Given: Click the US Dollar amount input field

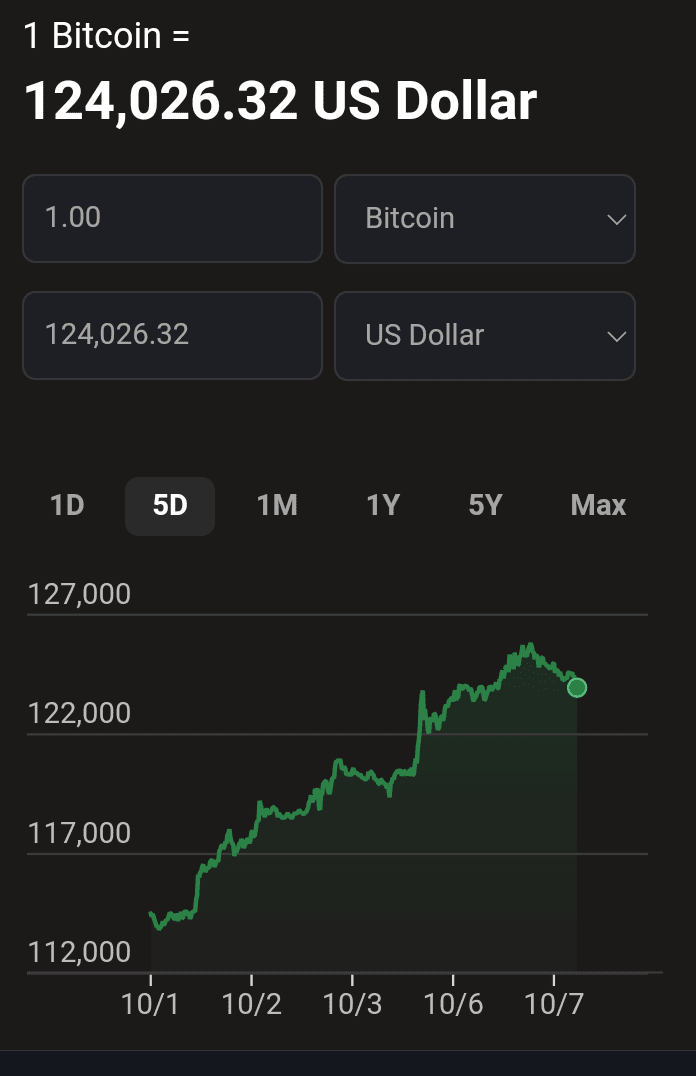Looking at the screenshot, I should point(172,335).
